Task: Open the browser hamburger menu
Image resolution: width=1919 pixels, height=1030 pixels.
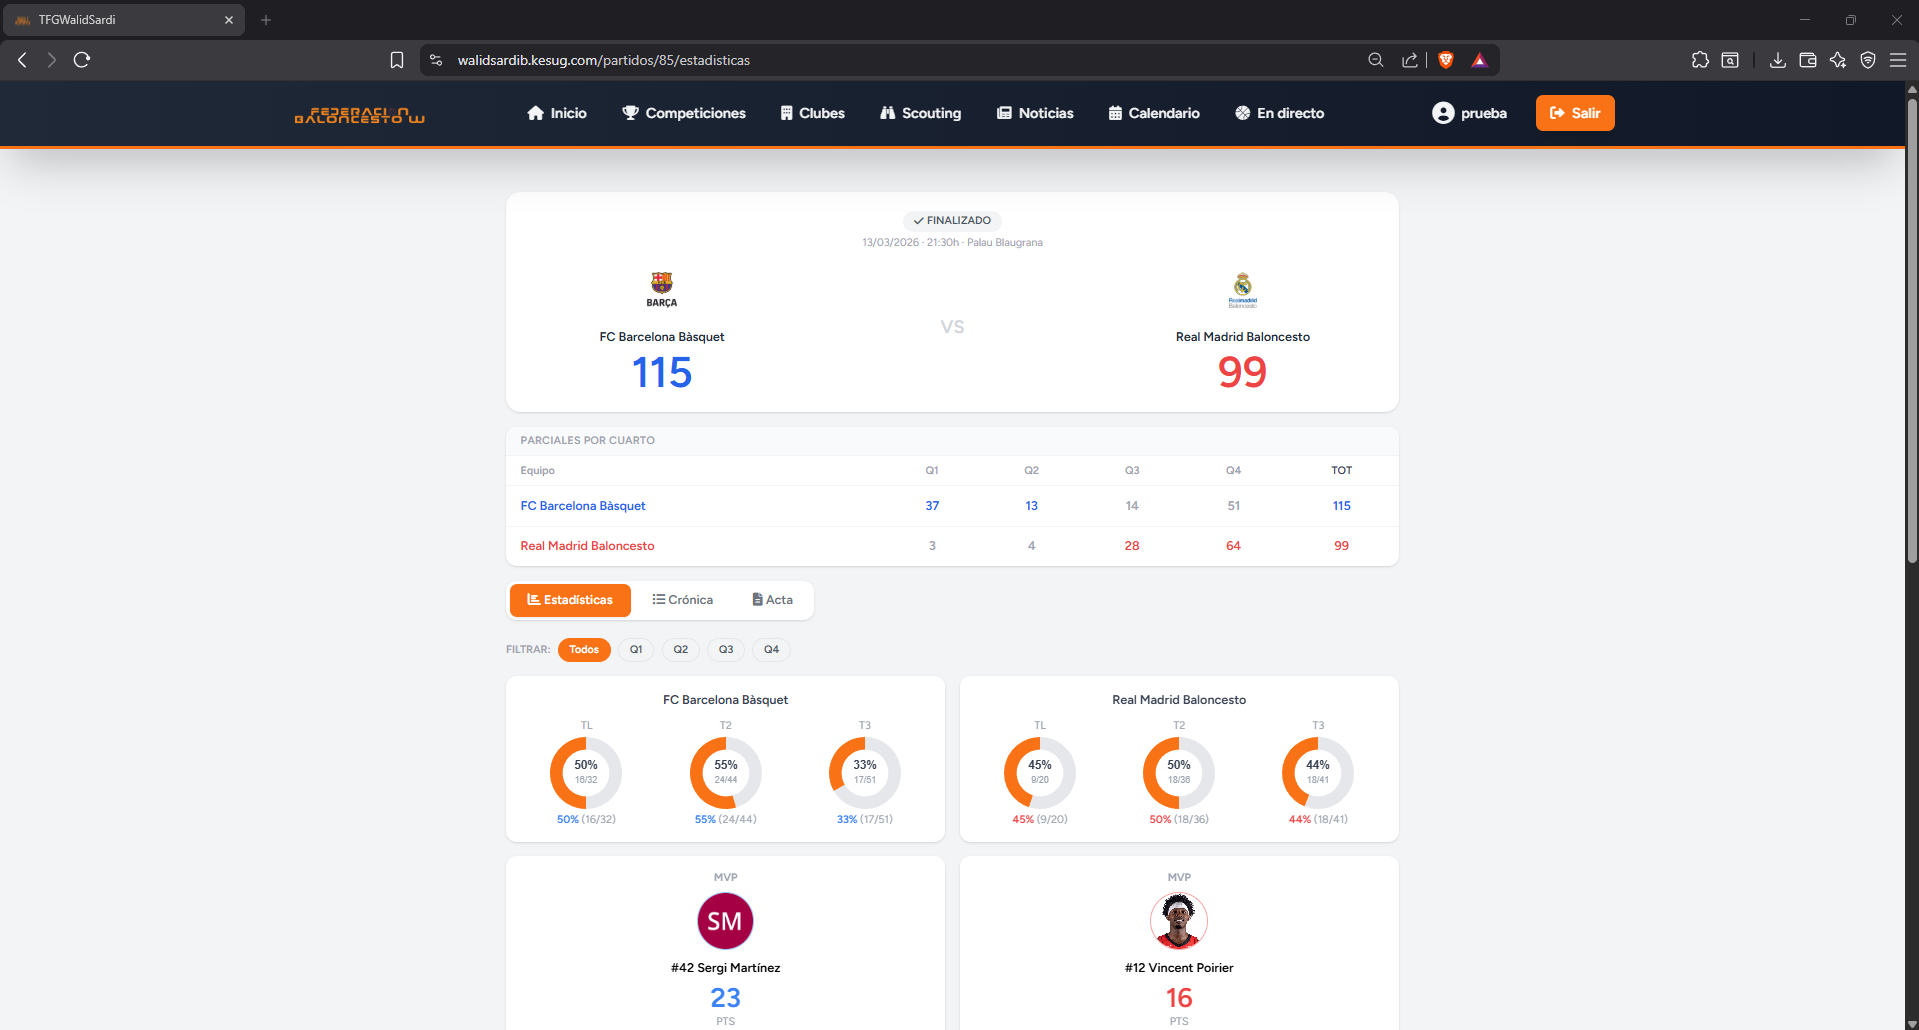Action: (x=1897, y=60)
